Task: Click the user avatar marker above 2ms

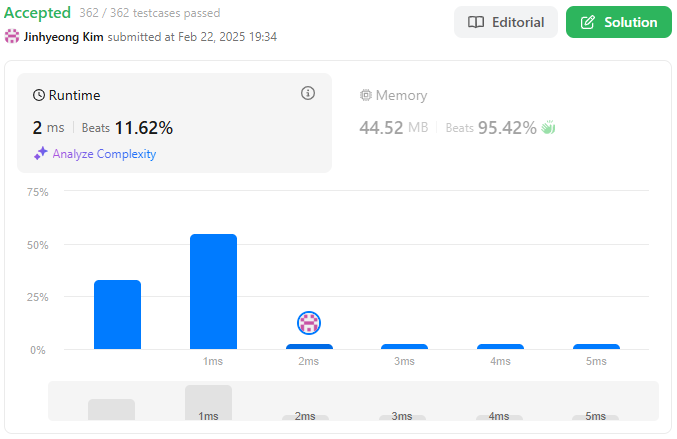Action: tap(309, 322)
